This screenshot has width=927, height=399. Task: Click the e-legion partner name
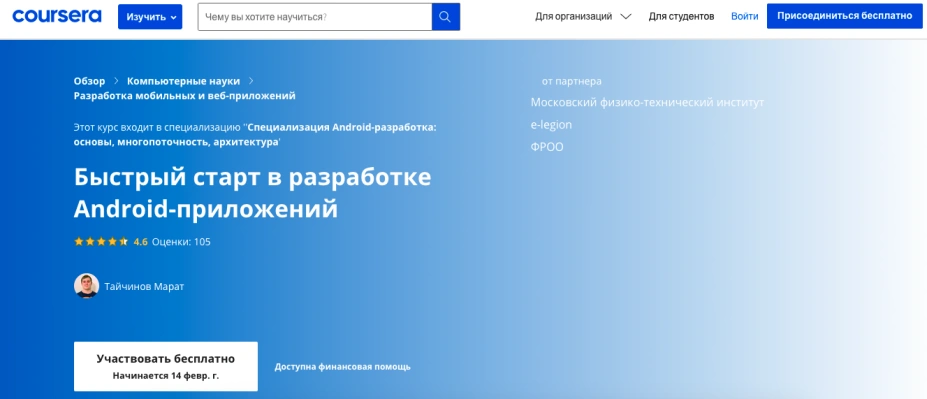(x=551, y=125)
